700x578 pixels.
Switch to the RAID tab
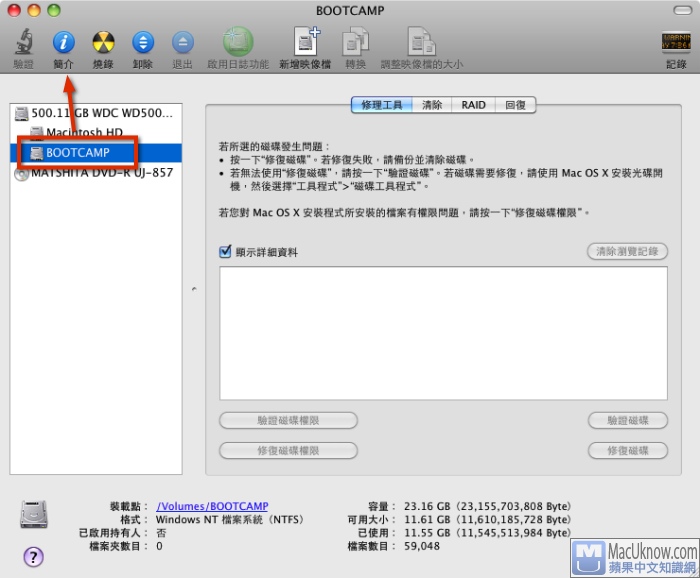pos(473,105)
